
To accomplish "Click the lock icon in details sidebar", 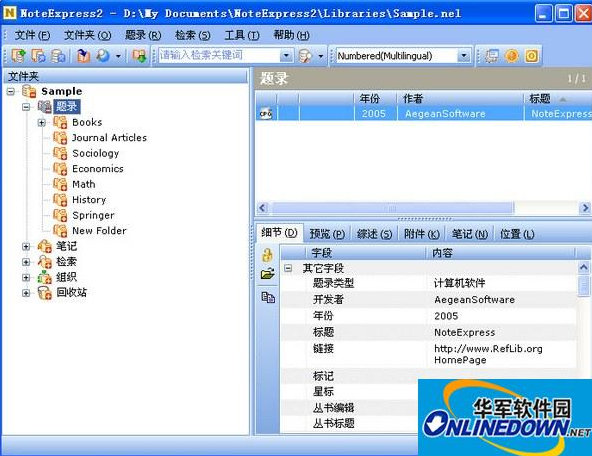I will [x=267, y=255].
